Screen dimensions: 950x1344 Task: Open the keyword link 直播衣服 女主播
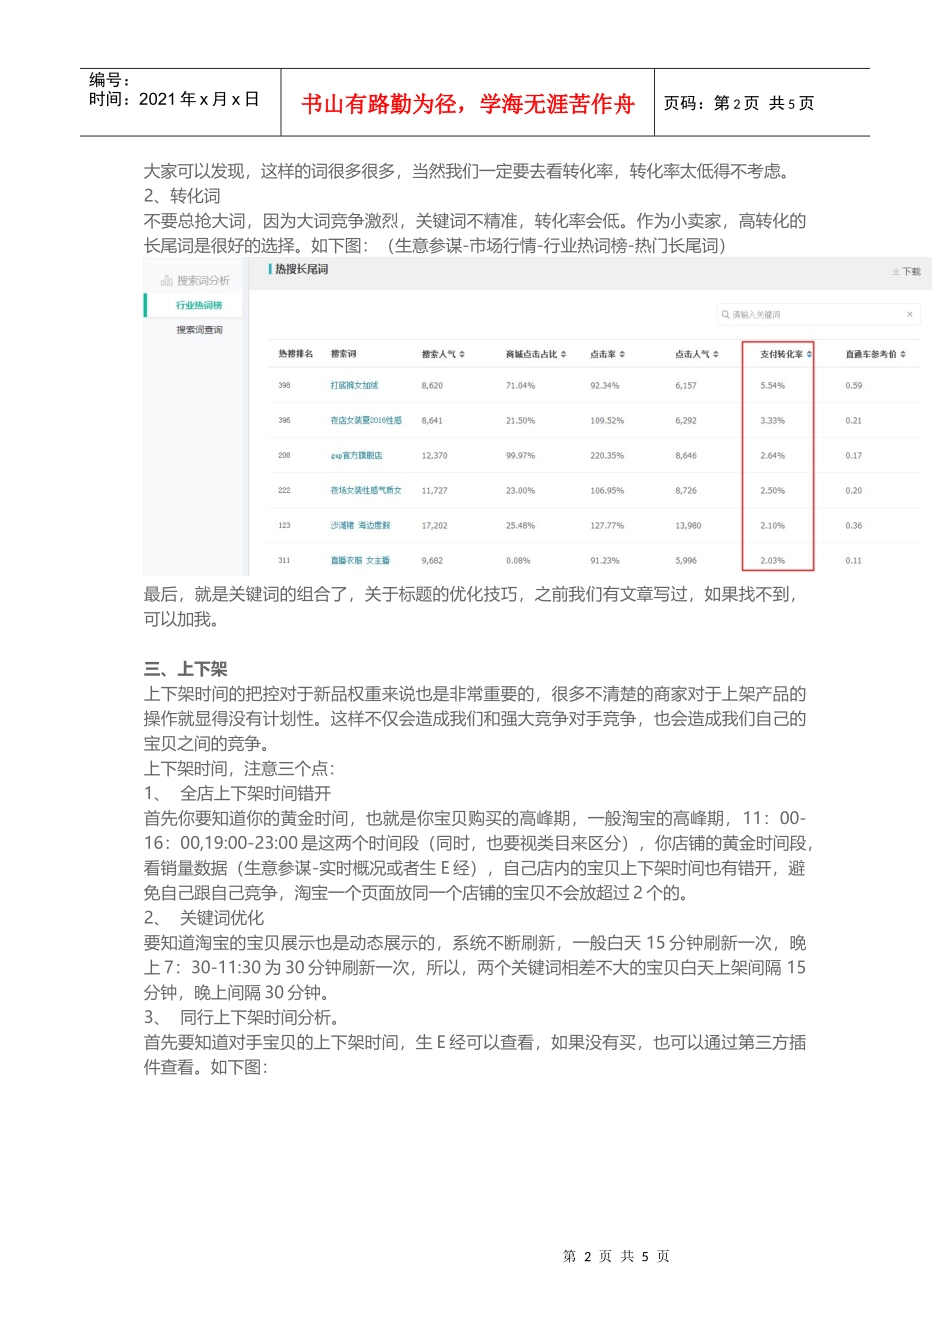[x=360, y=560]
